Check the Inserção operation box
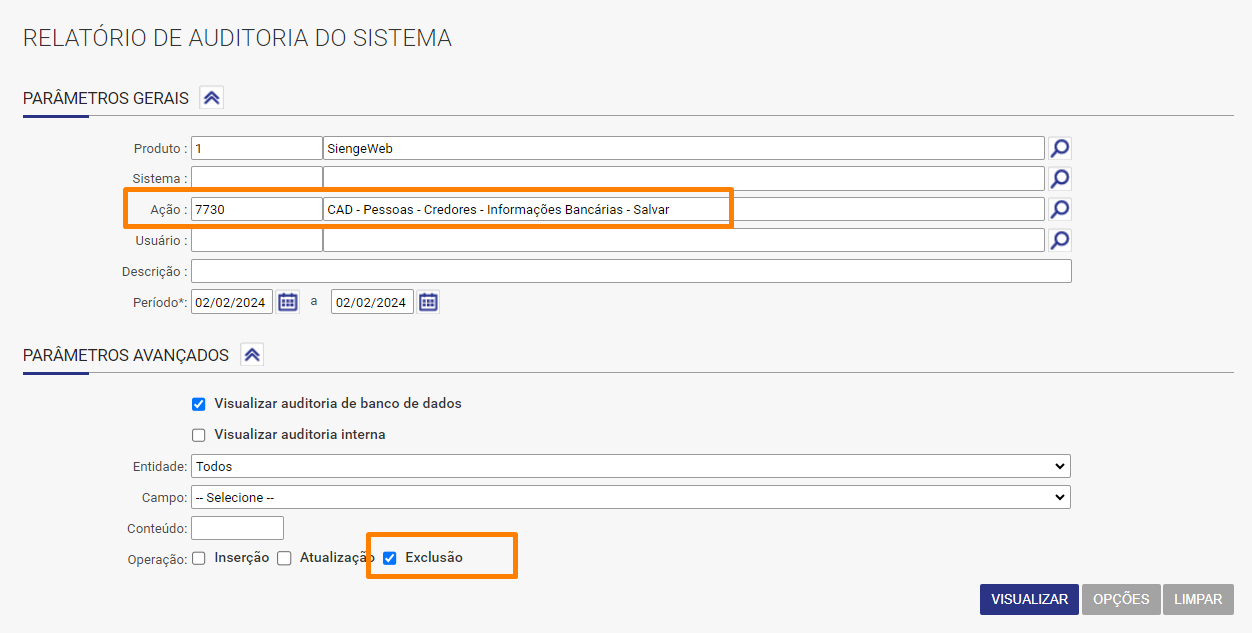 pyautogui.click(x=198, y=558)
